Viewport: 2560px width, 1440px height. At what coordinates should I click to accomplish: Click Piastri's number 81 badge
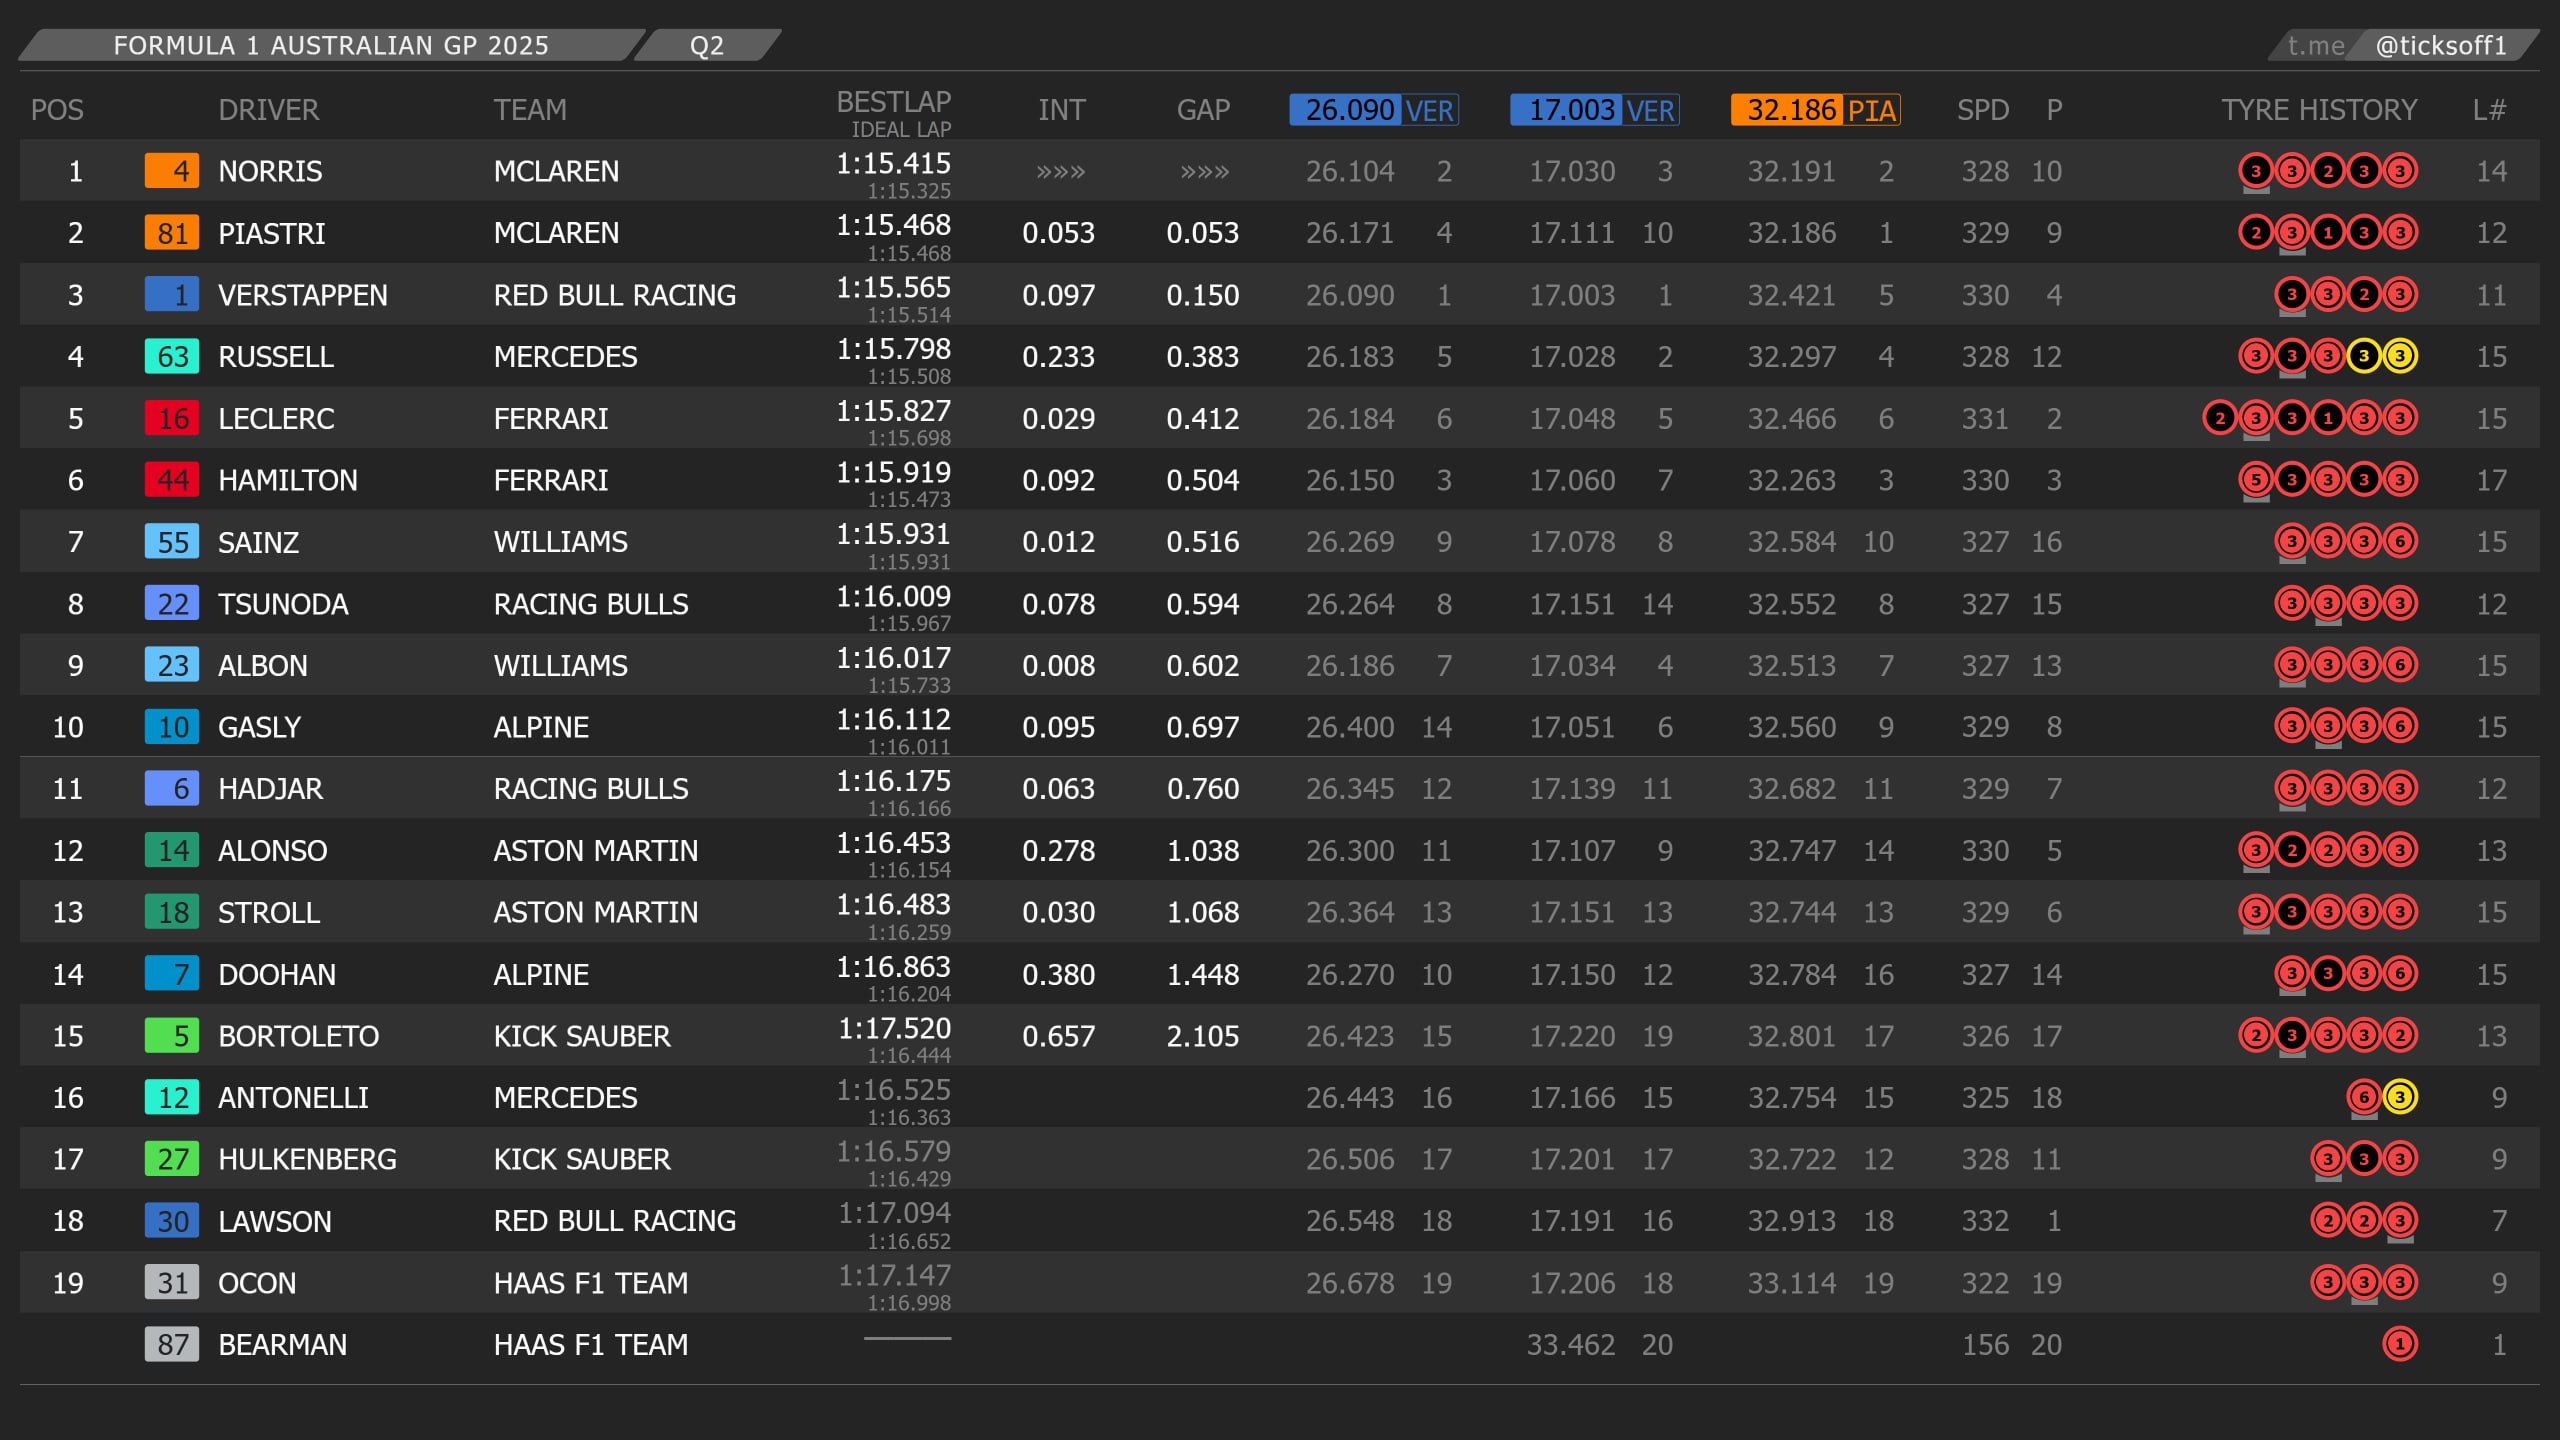coord(172,233)
